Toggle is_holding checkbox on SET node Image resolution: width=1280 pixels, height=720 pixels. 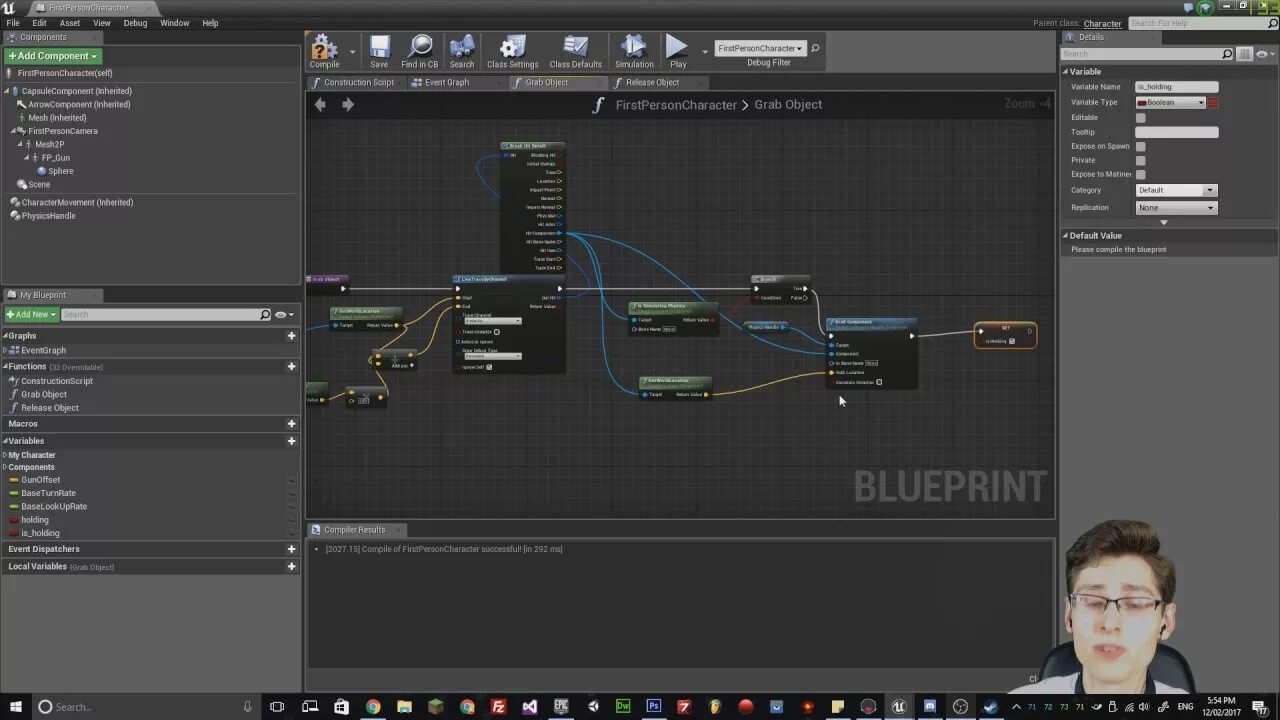1012,341
